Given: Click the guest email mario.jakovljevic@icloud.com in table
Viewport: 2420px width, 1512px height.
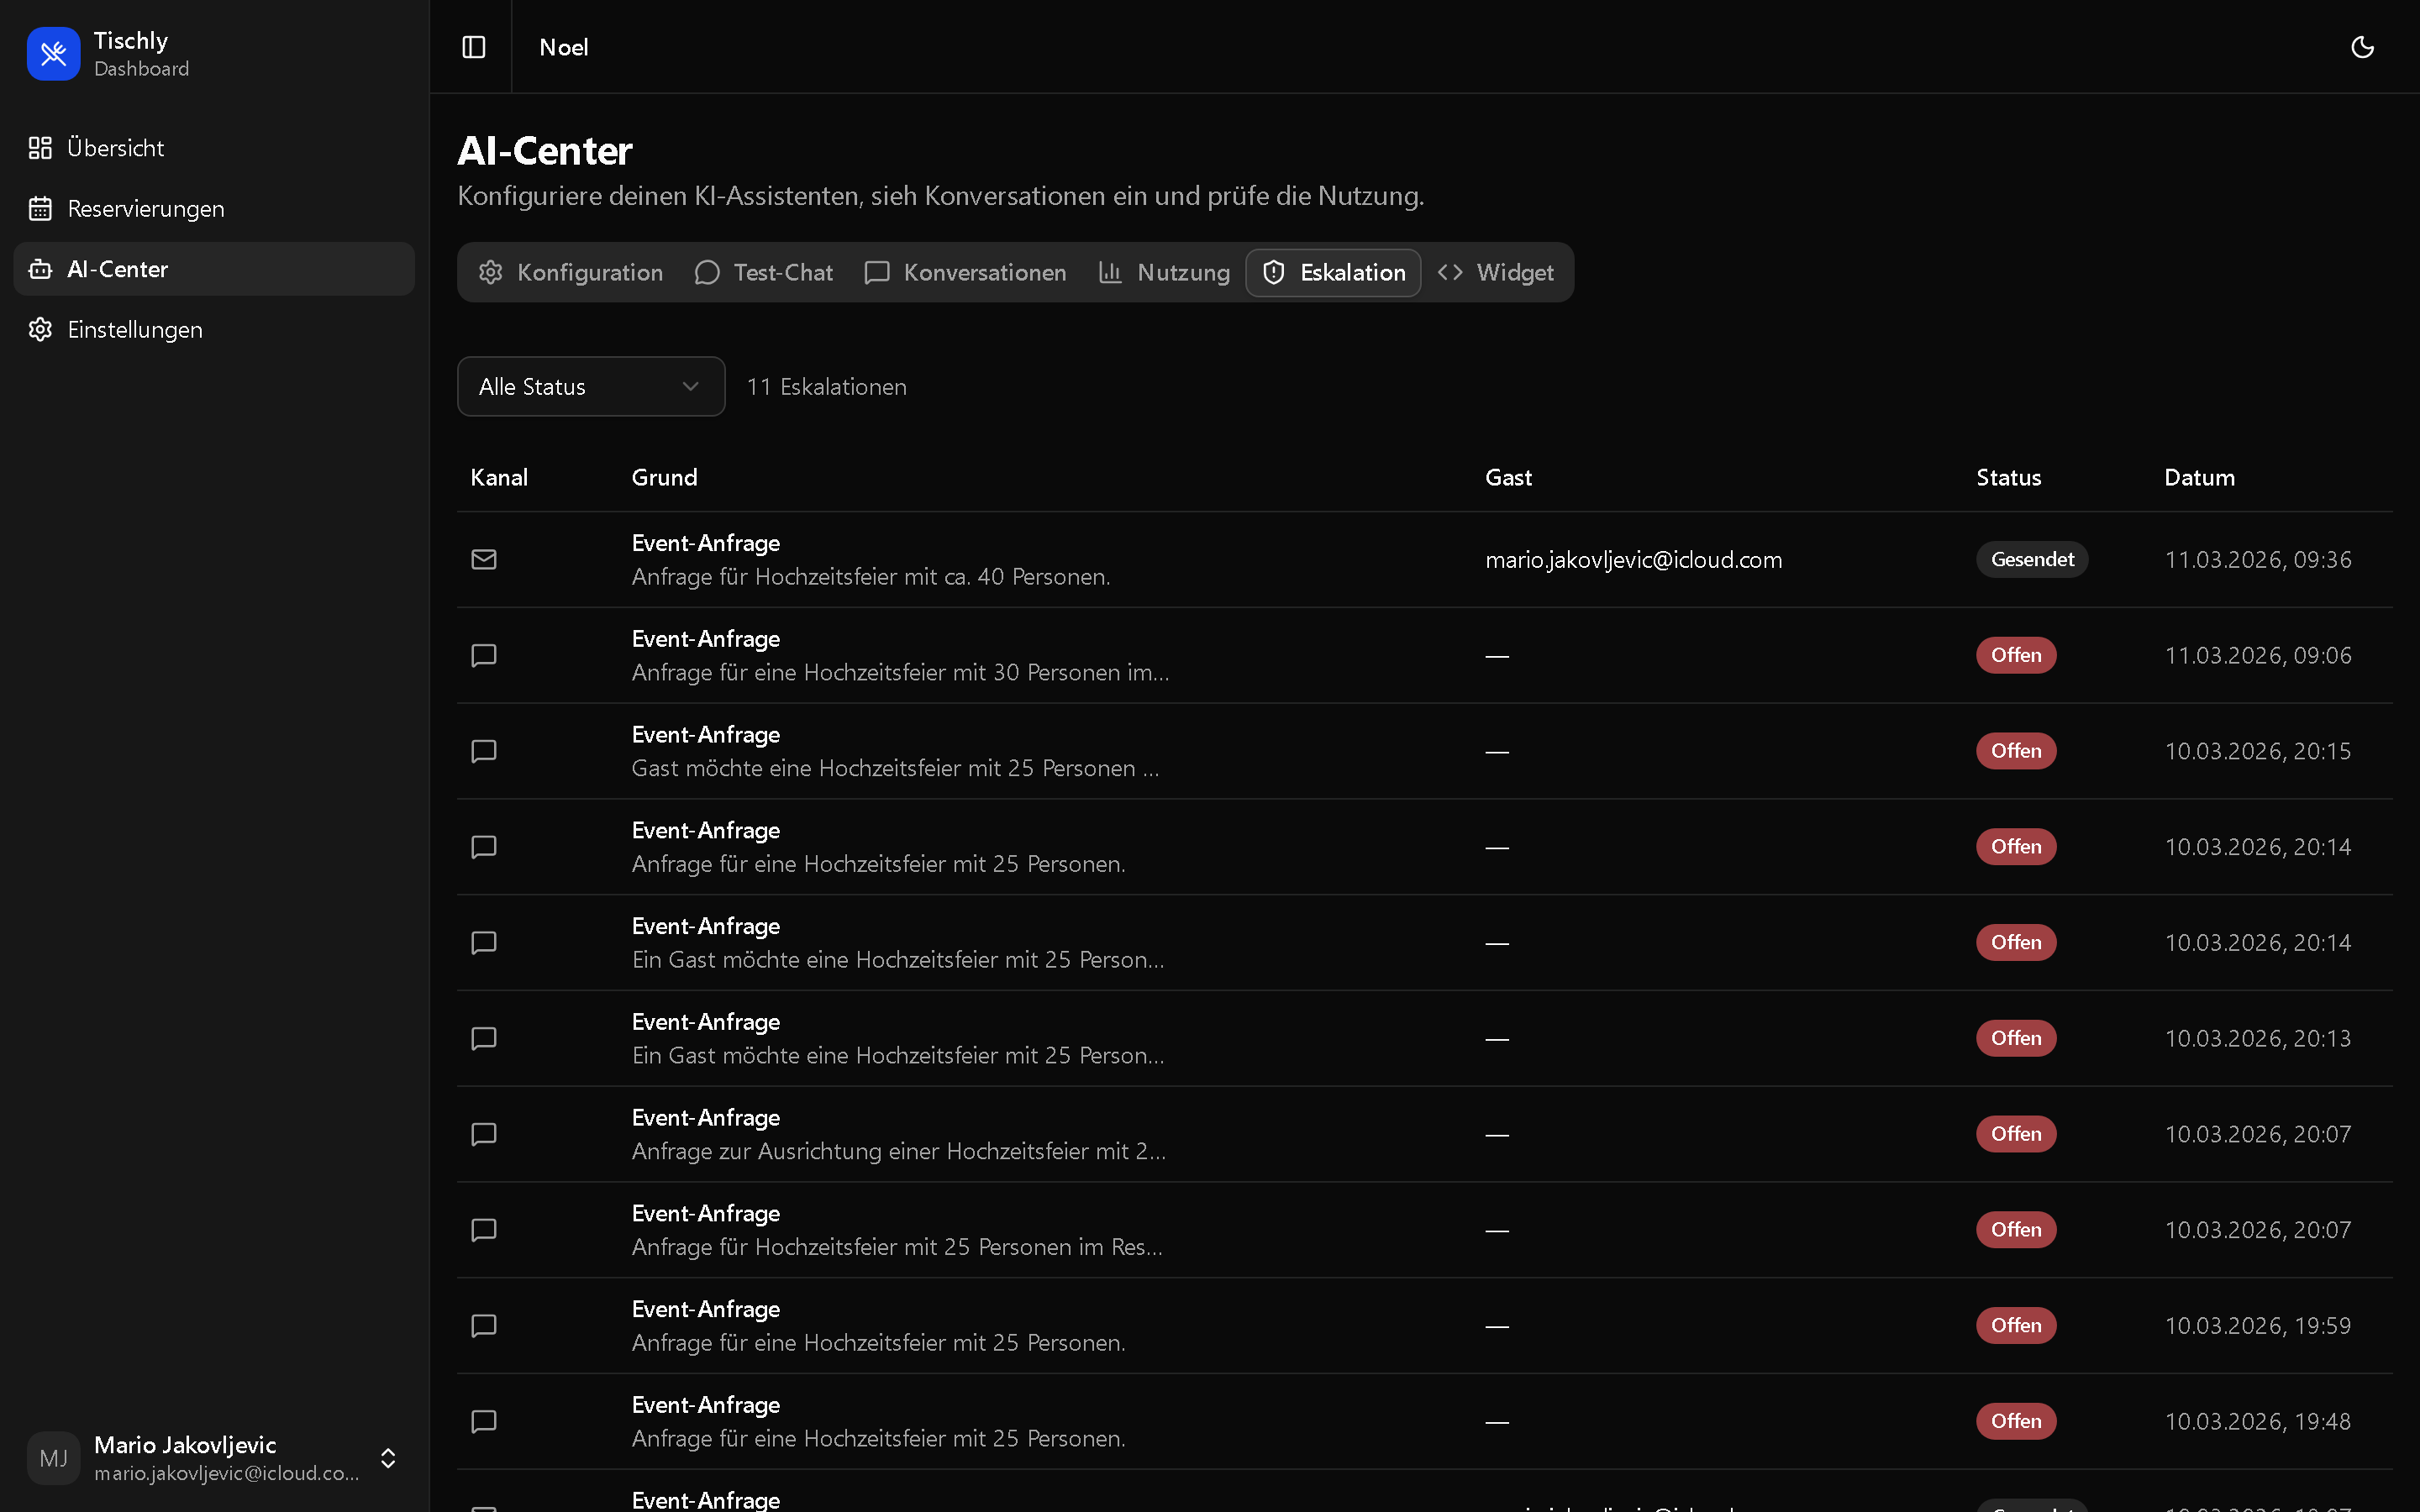Looking at the screenshot, I should 1633,560.
